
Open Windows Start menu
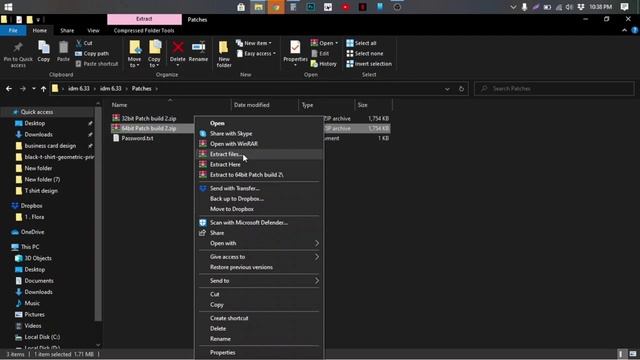click(8, 7)
